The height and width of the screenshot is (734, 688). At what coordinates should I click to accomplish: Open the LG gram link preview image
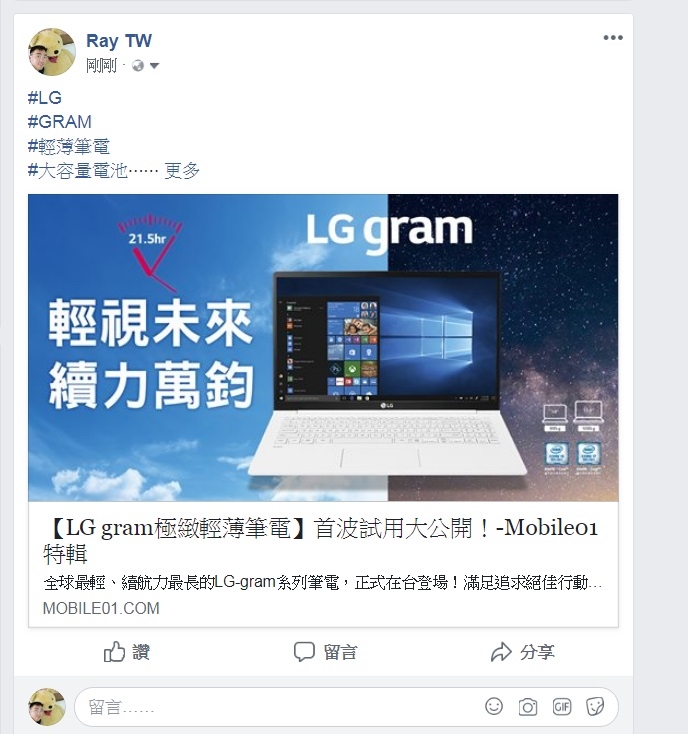tap(323, 347)
